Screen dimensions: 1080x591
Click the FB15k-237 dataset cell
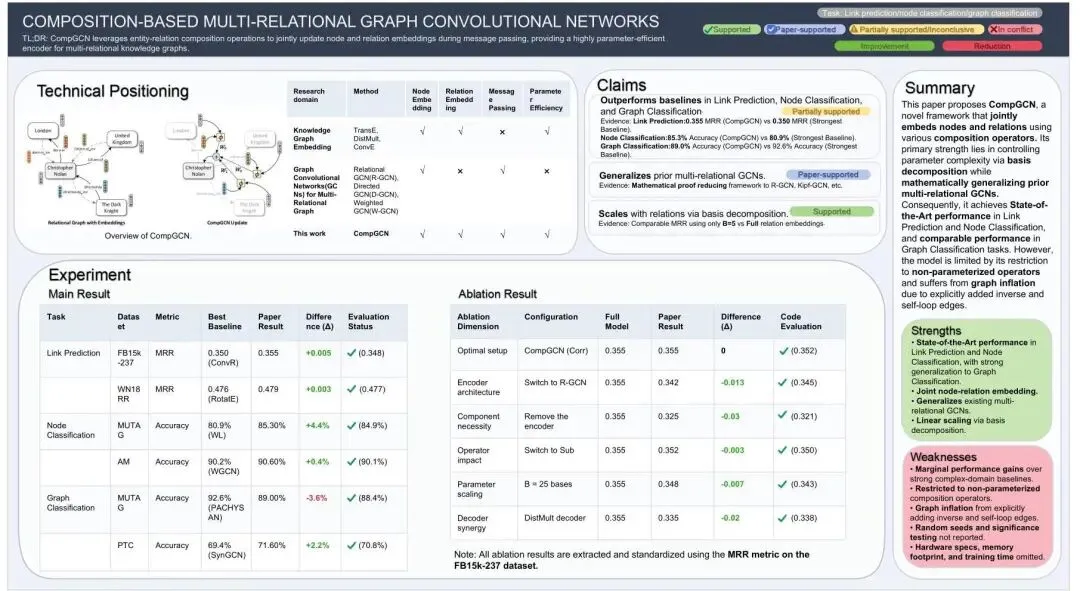click(x=129, y=357)
